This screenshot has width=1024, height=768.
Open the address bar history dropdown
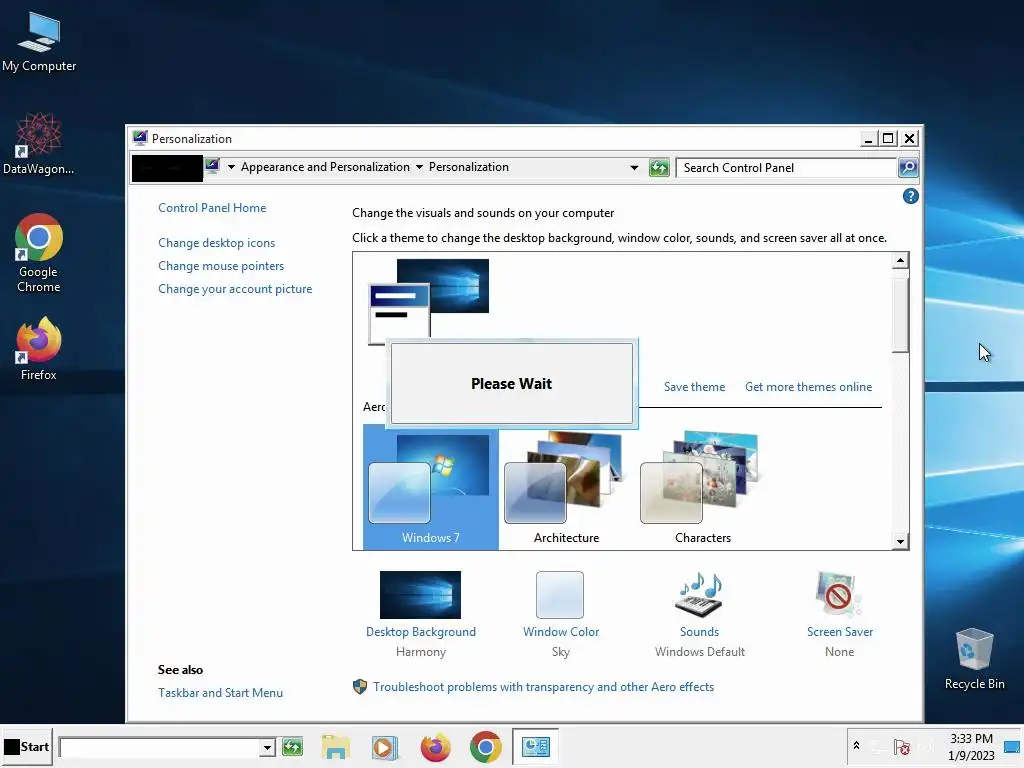tap(633, 168)
